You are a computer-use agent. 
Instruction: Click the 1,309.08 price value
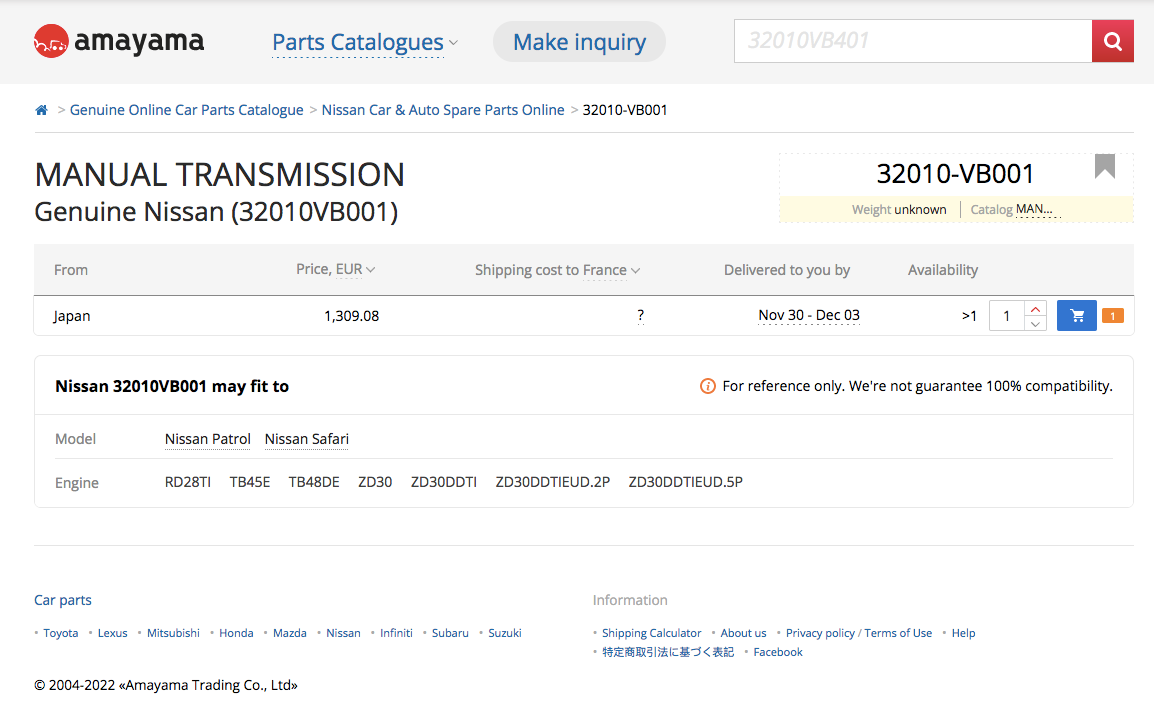click(x=351, y=316)
